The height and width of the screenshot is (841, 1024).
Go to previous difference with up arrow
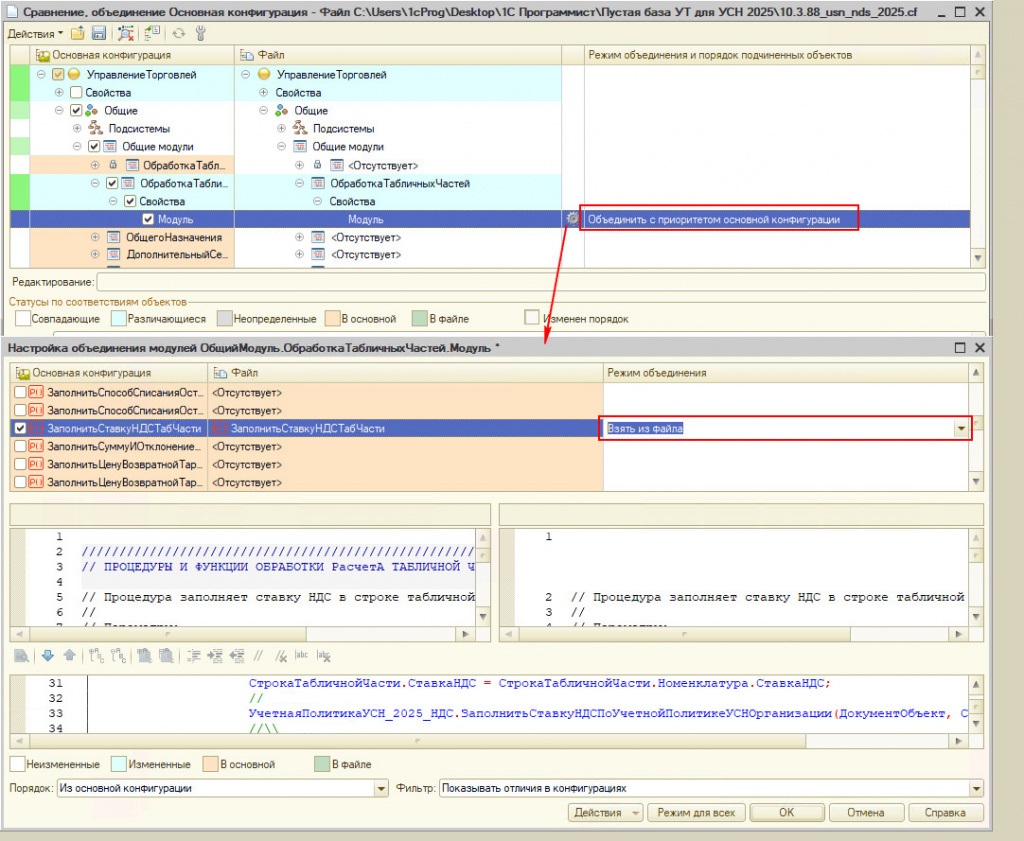69,656
